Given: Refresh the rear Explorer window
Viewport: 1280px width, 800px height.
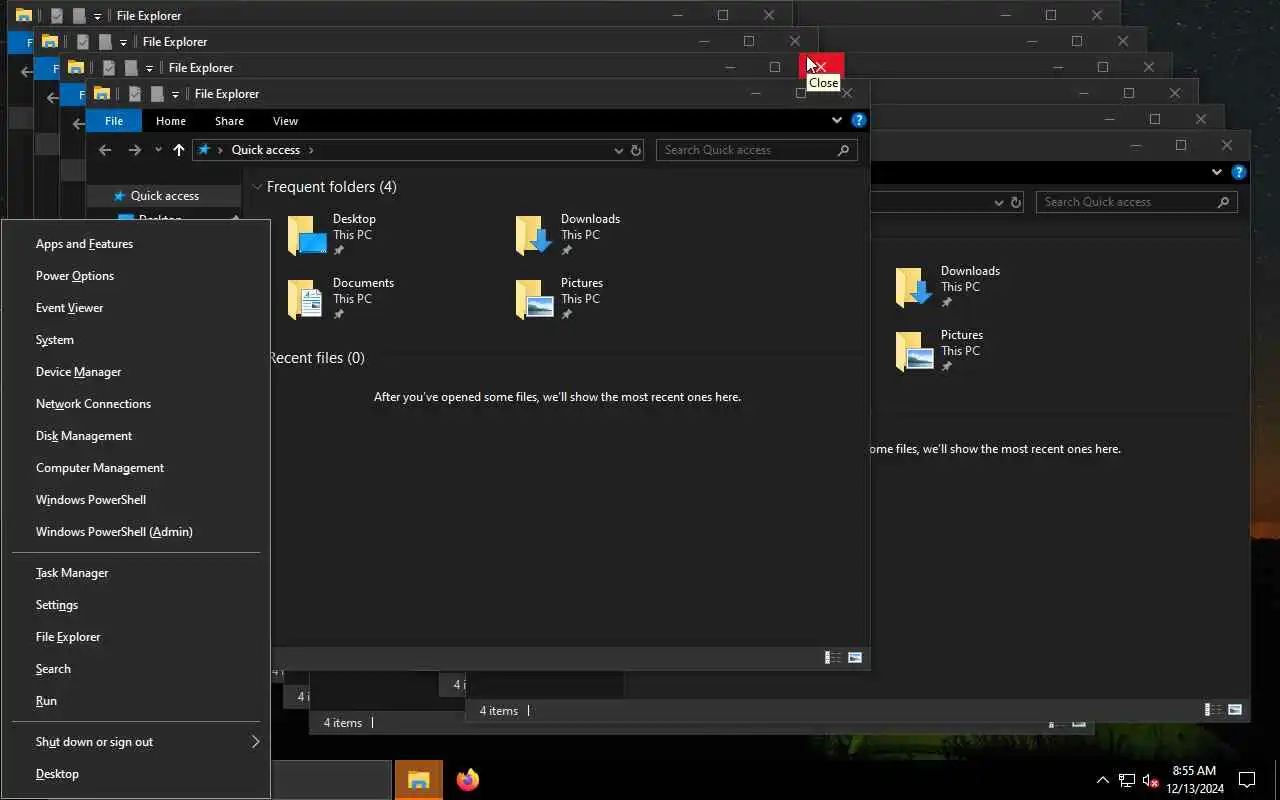Looking at the screenshot, I should [x=1016, y=202].
